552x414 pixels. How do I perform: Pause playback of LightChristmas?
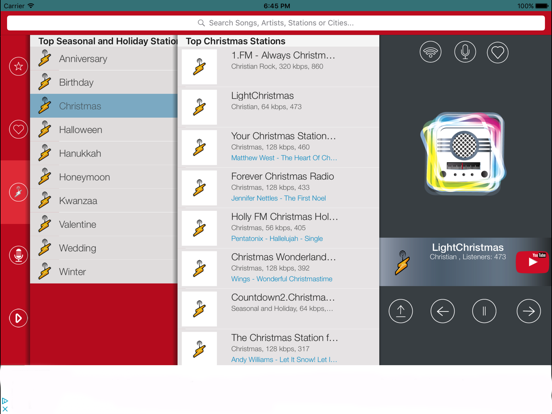pos(484,311)
